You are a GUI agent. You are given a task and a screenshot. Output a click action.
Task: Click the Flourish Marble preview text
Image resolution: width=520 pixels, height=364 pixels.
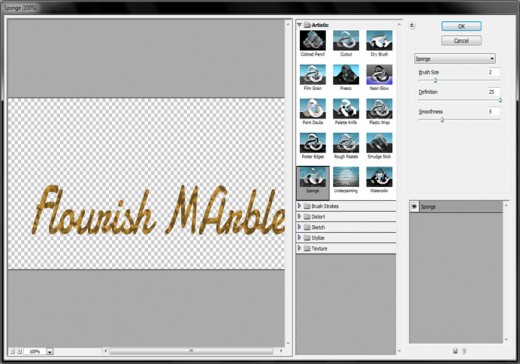158,210
